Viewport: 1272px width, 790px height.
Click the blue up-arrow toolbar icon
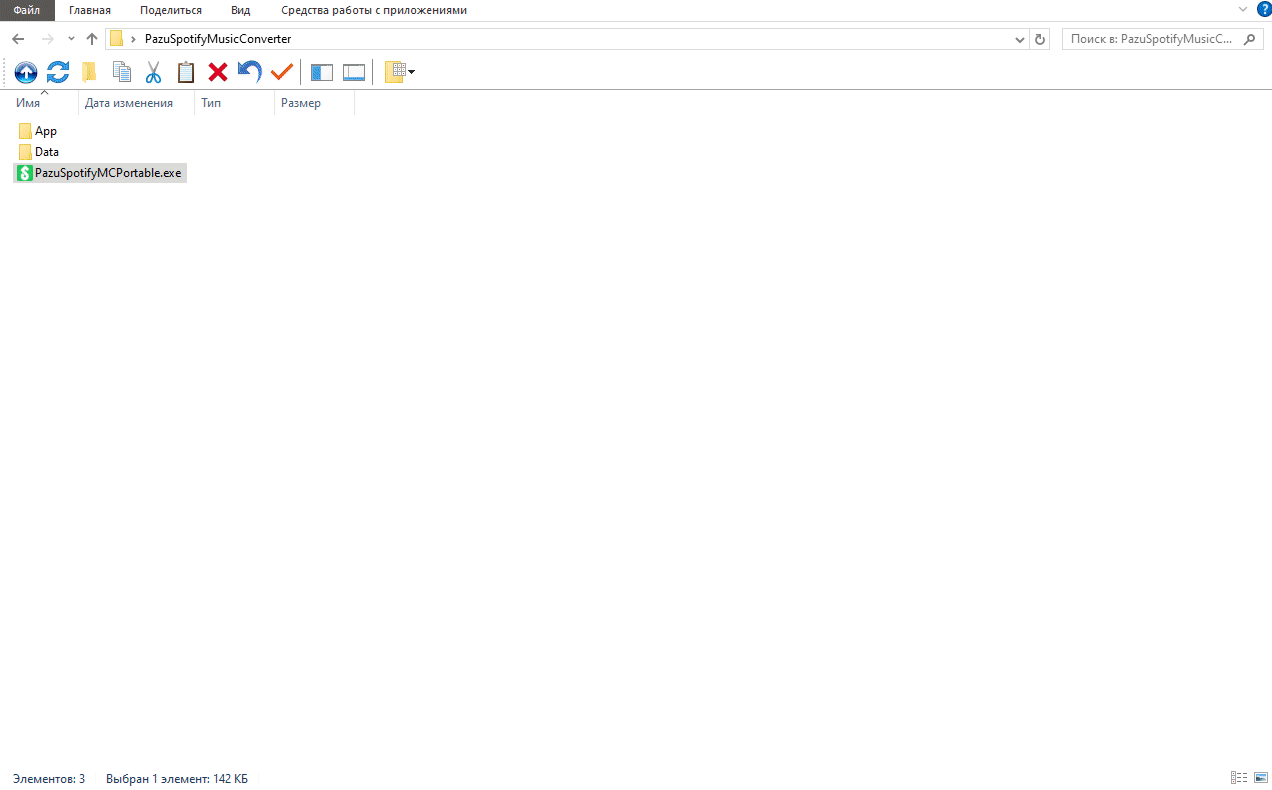pyautogui.click(x=26, y=72)
